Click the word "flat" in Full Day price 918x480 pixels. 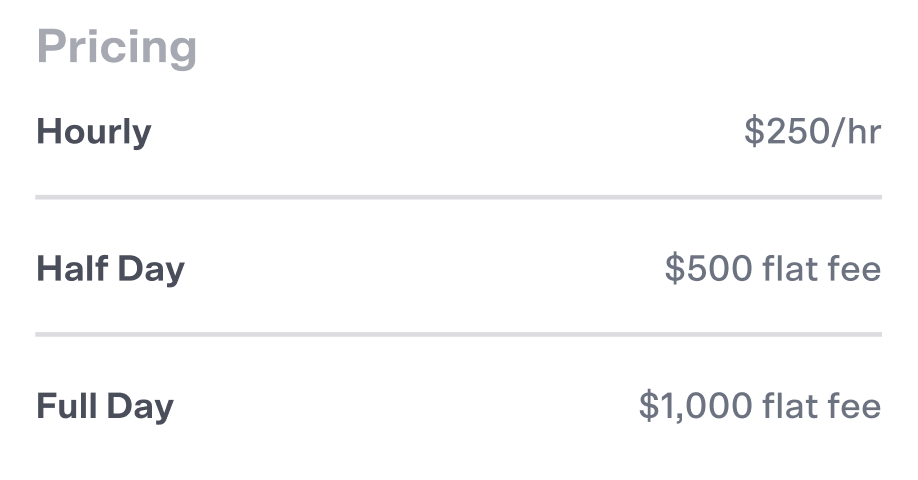tap(791, 406)
